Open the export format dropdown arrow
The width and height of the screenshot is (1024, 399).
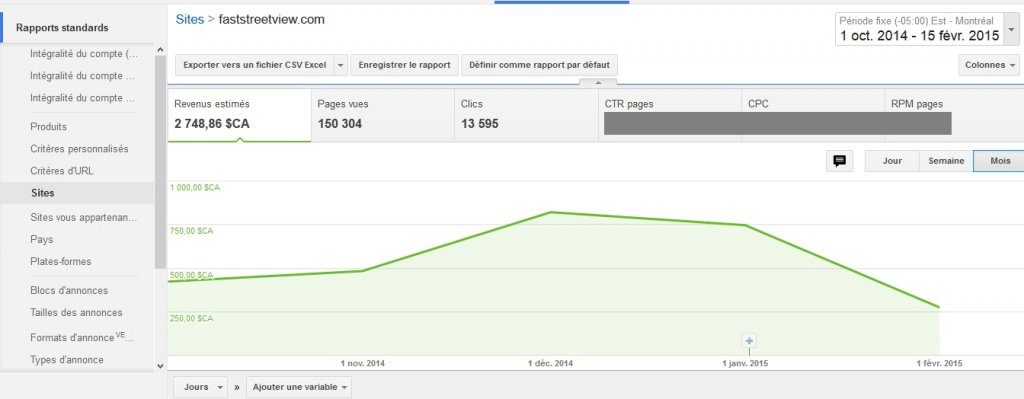tap(340, 65)
